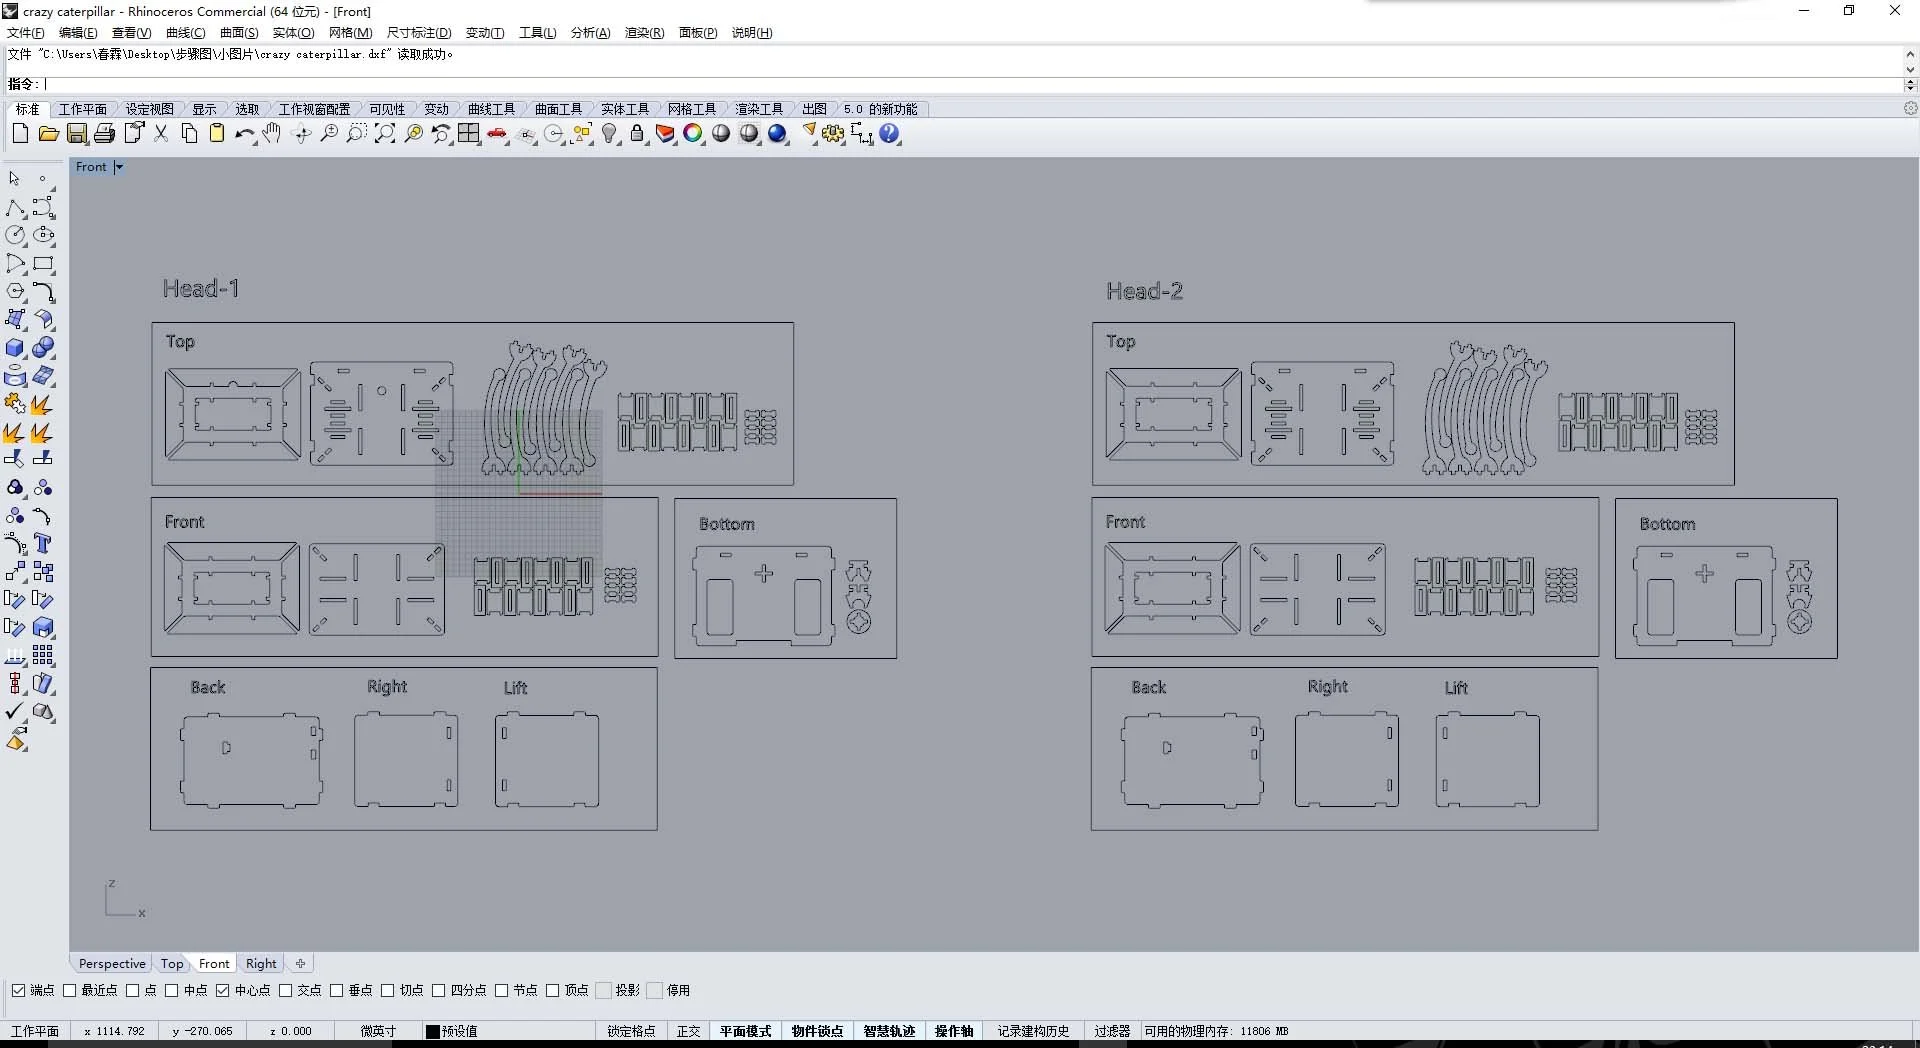Image resolution: width=1920 pixels, height=1048 pixels.
Task: Click the Zoom extents icon
Action: coord(385,133)
